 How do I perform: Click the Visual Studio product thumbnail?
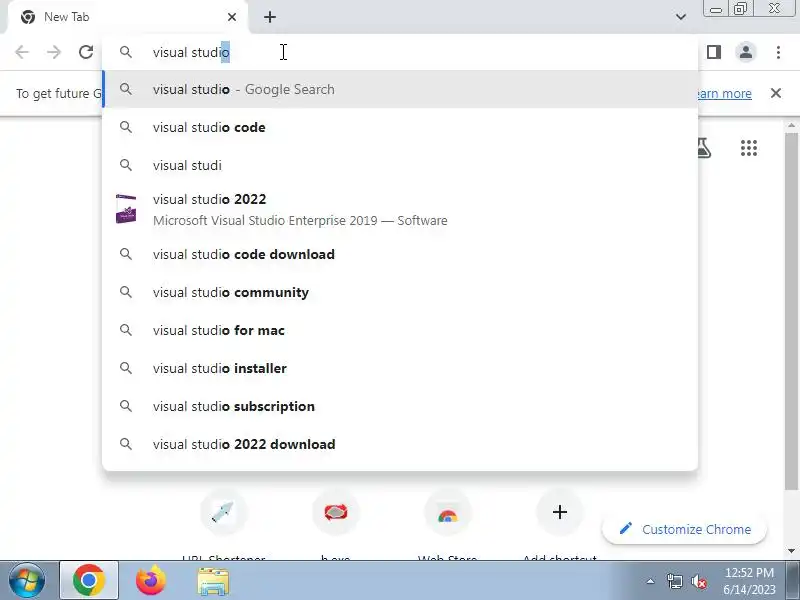(x=126, y=209)
